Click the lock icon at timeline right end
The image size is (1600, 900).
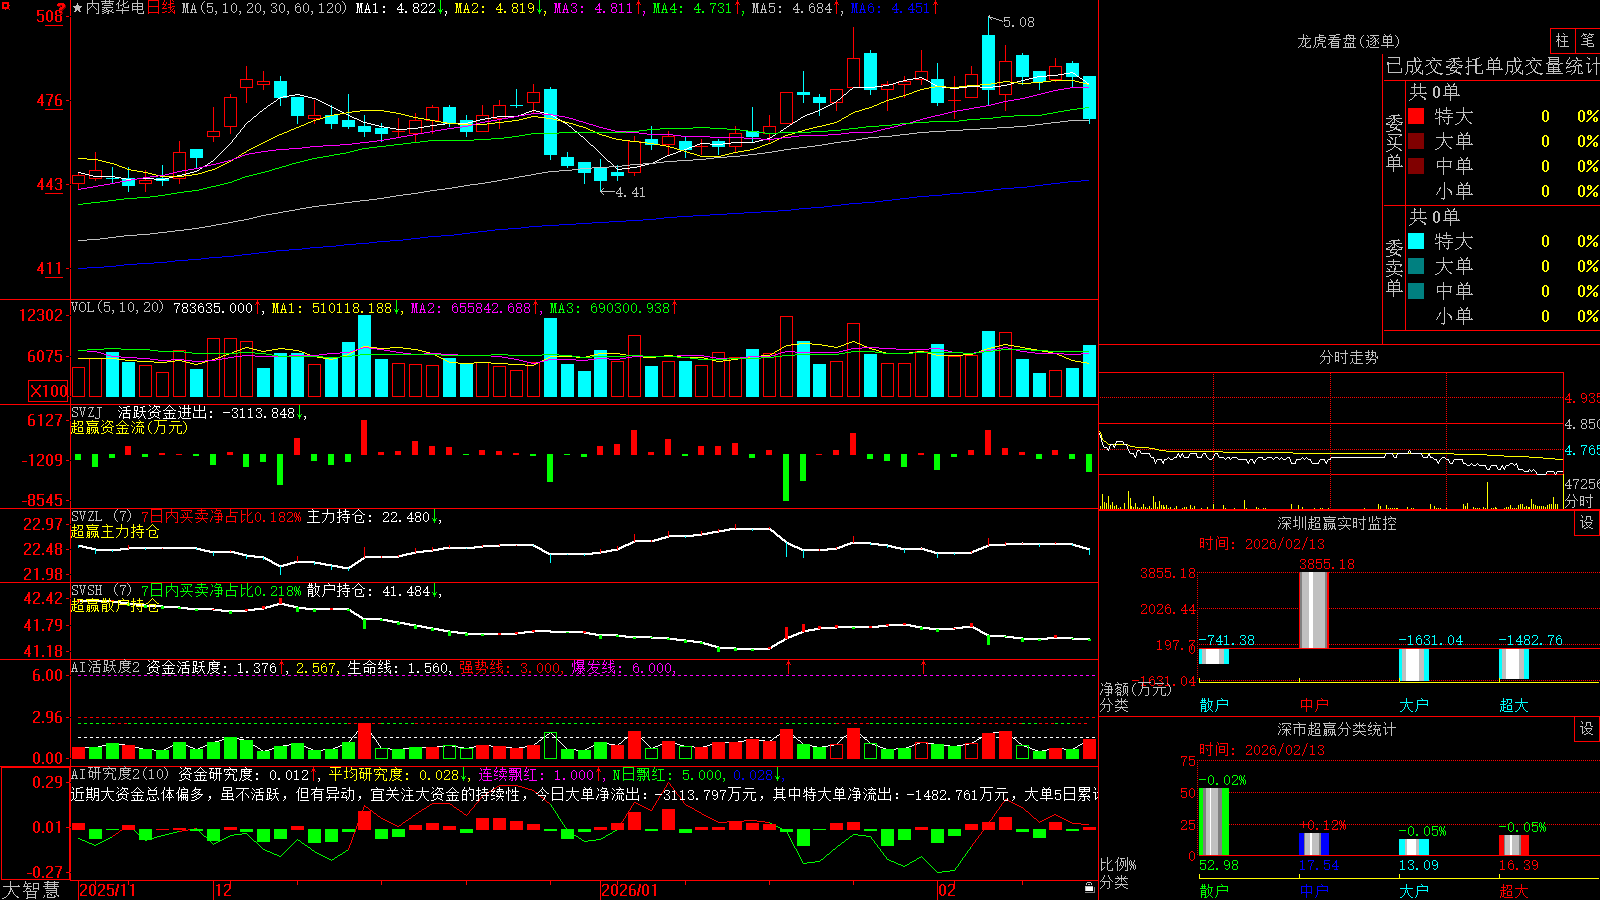click(x=1089, y=887)
